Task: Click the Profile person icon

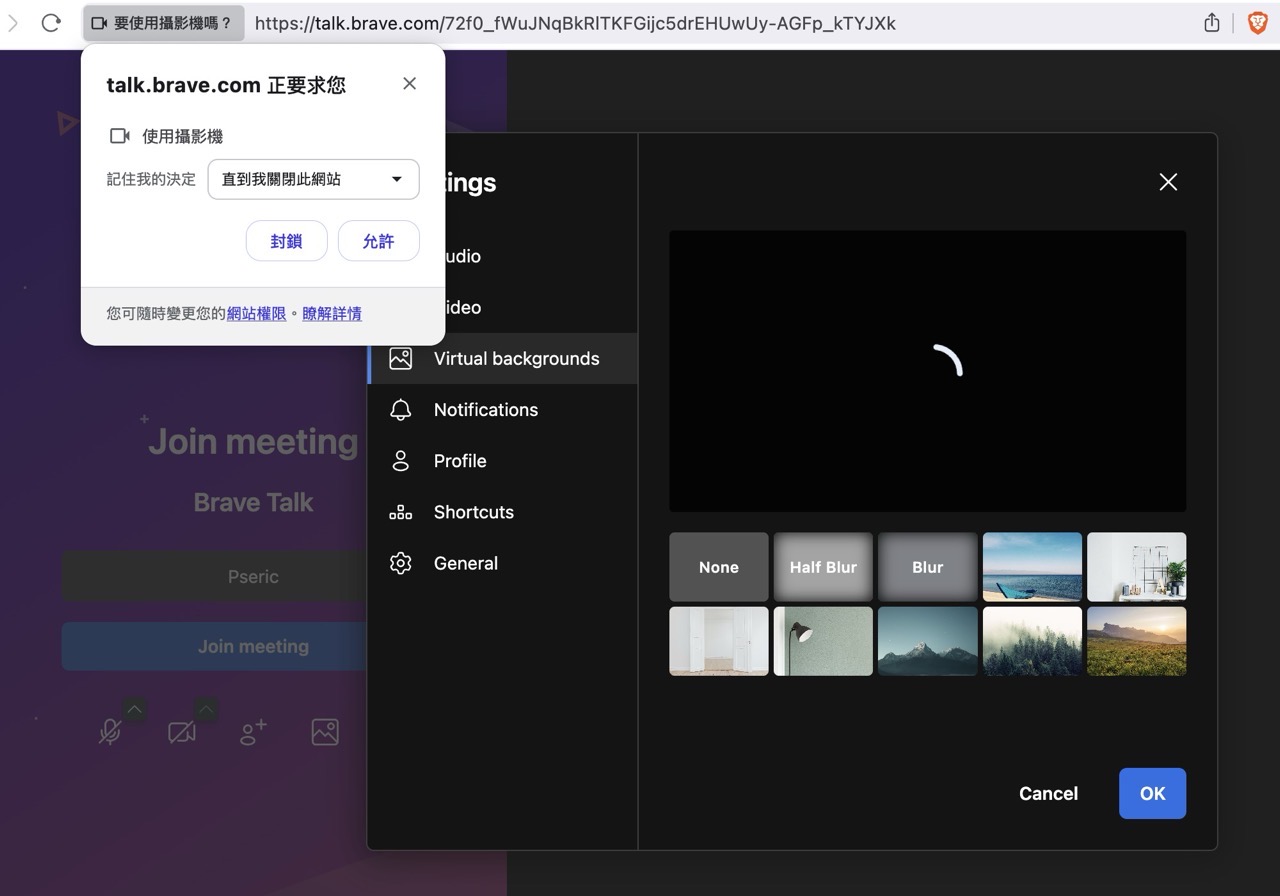Action: coord(401,461)
